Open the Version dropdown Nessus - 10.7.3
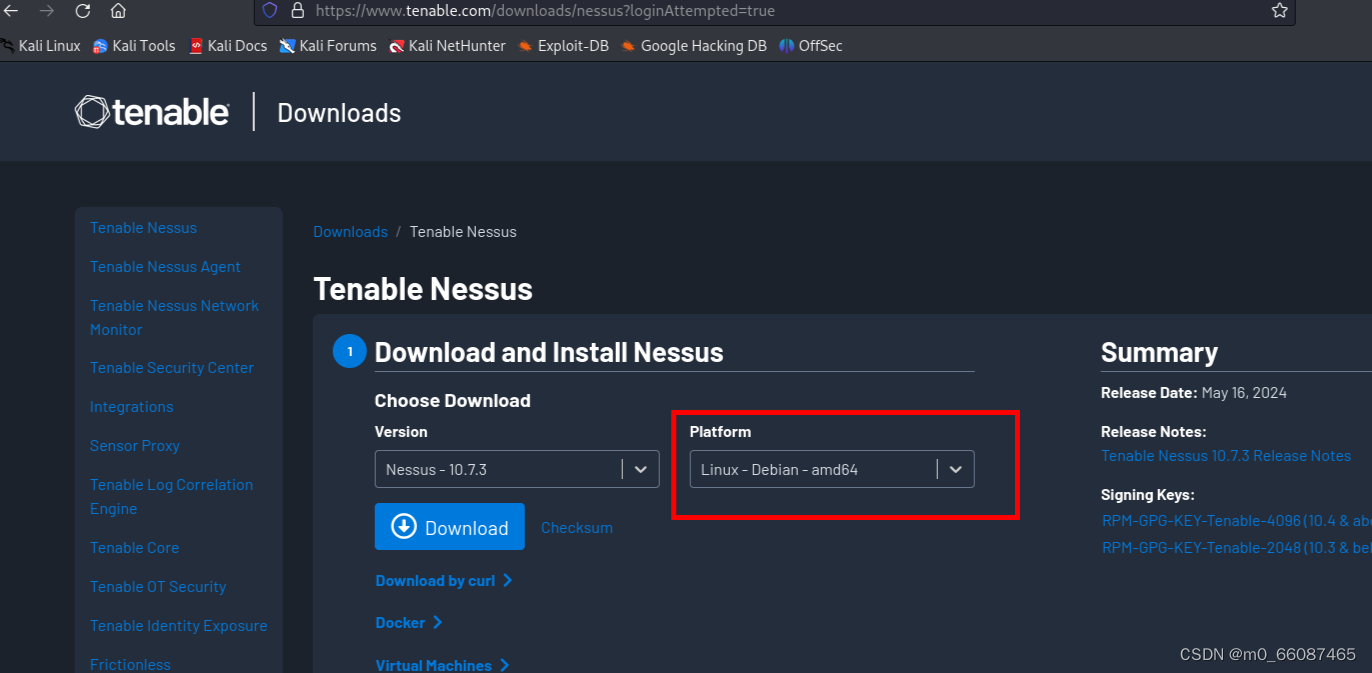This screenshot has width=1372, height=673. (x=517, y=469)
